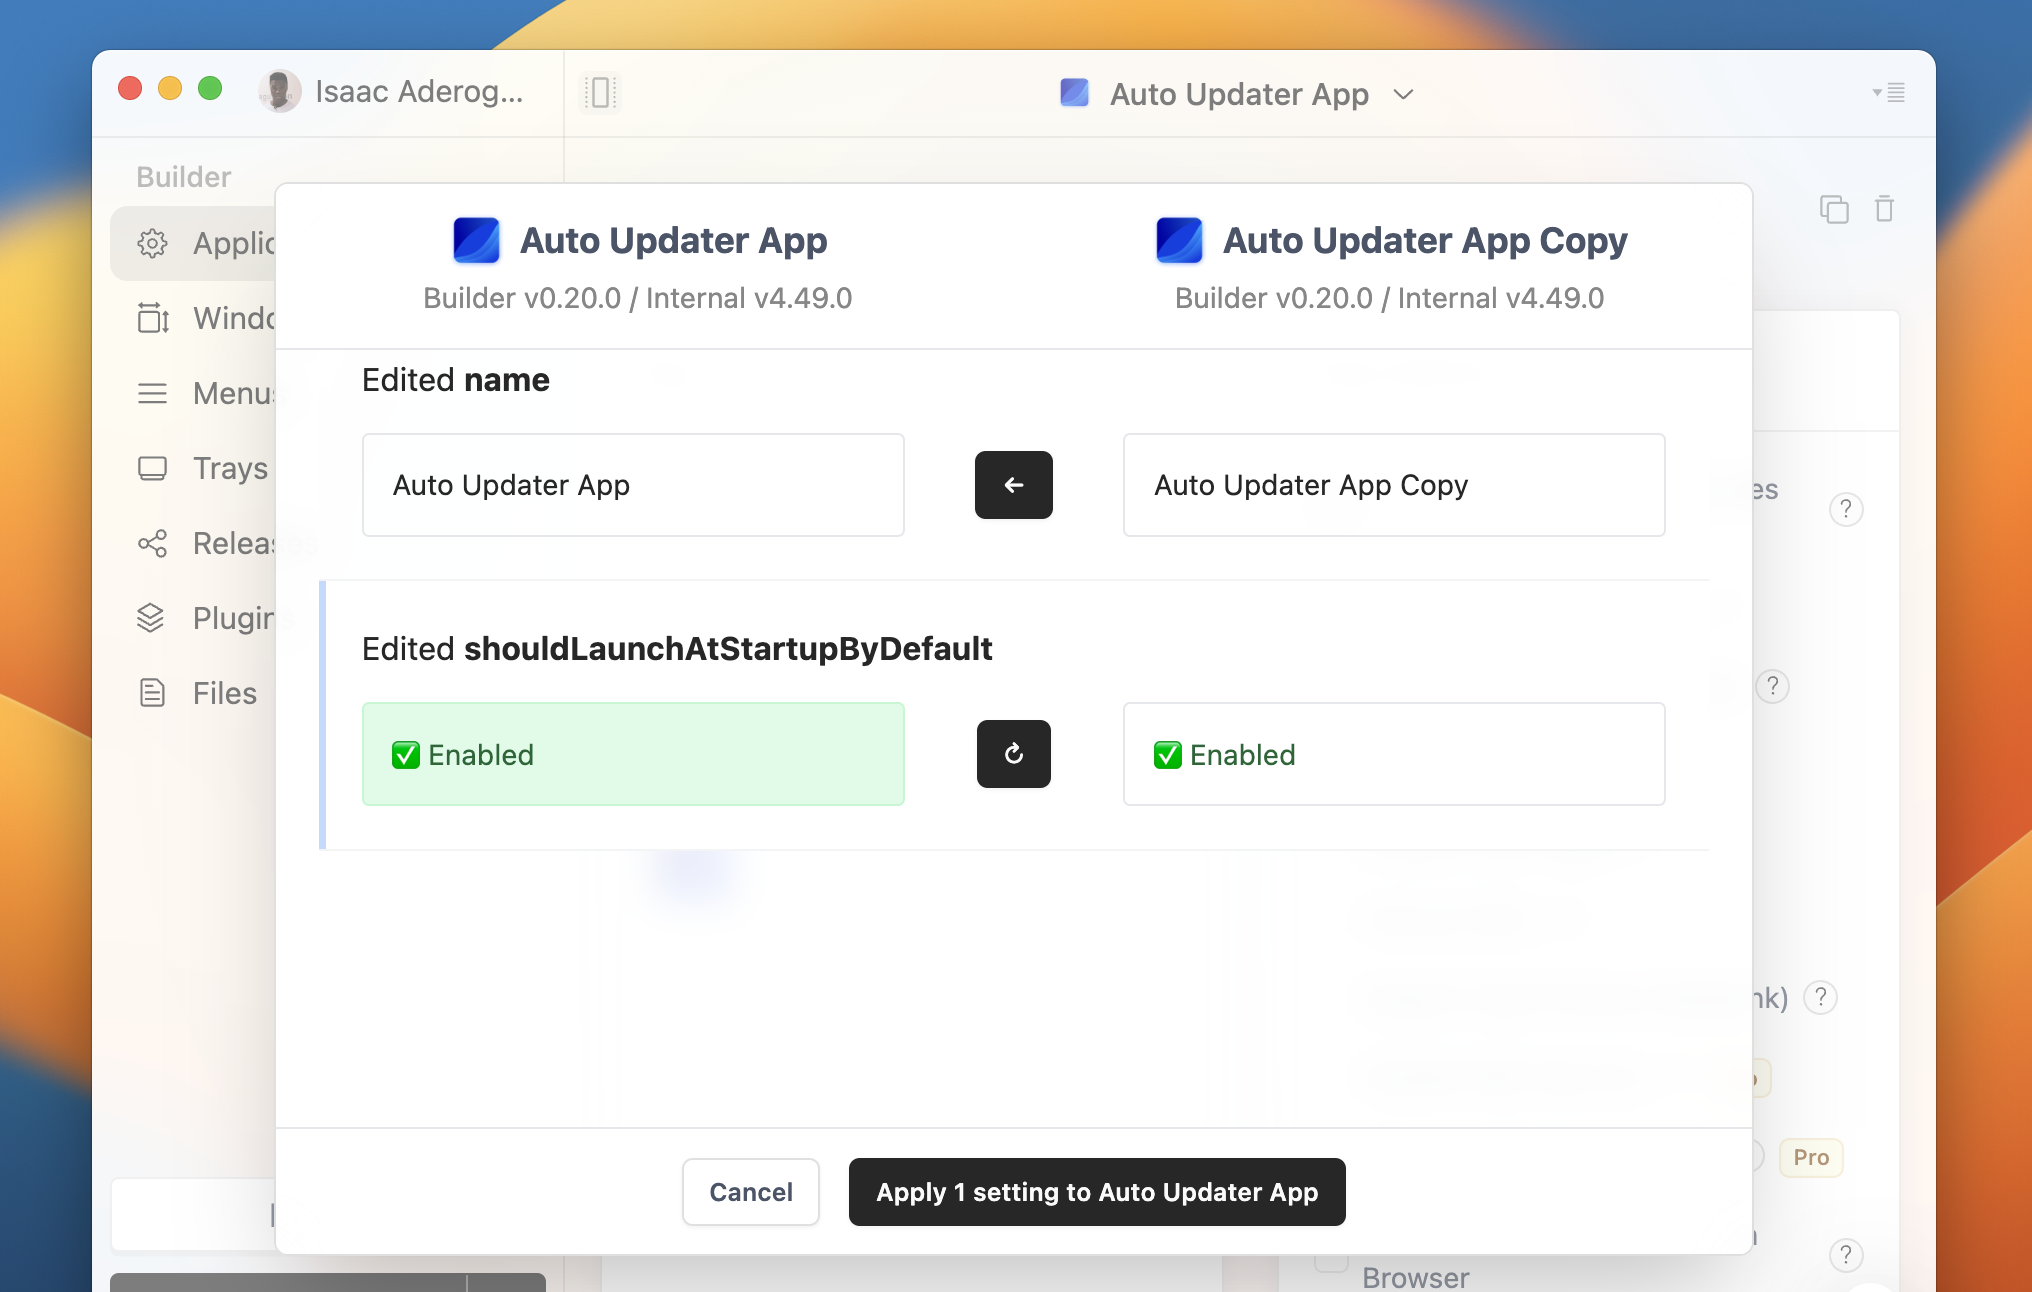This screenshot has height=1292, width=2032.
Task: Open the view options dropdown in the top right corner
Action: (x=1888, y=93)
